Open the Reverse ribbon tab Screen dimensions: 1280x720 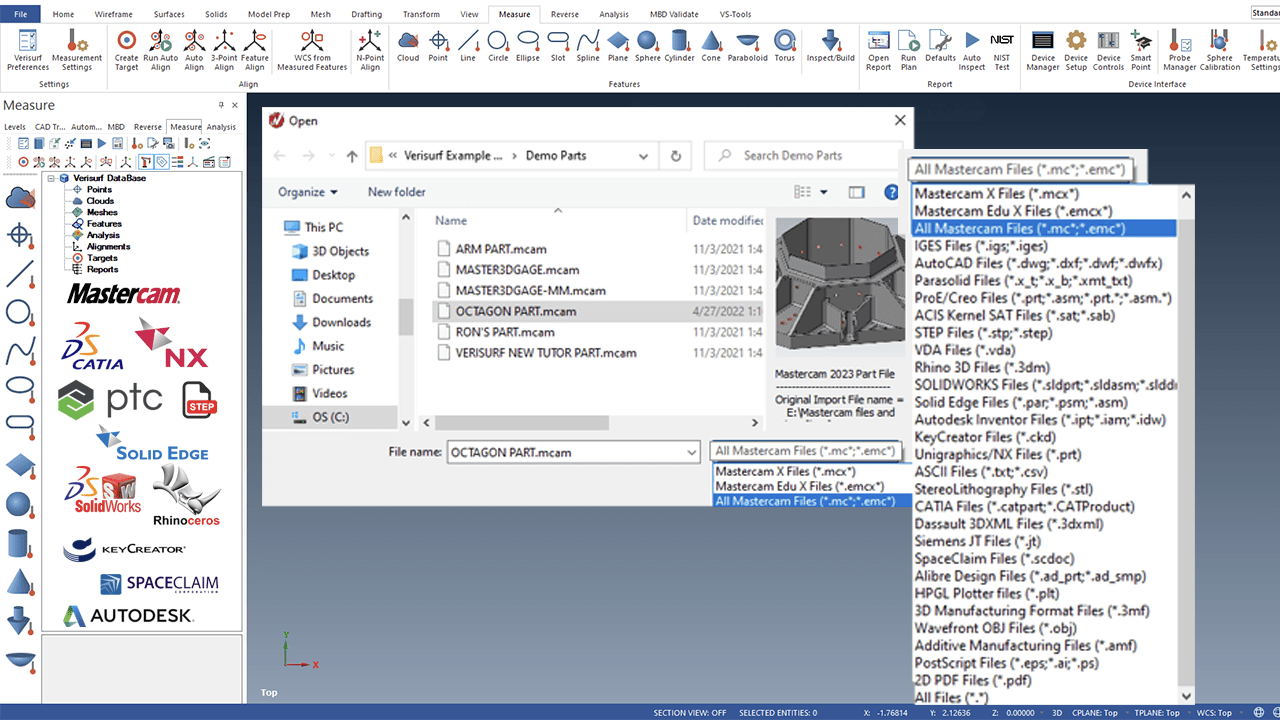[x=564, y=15]
